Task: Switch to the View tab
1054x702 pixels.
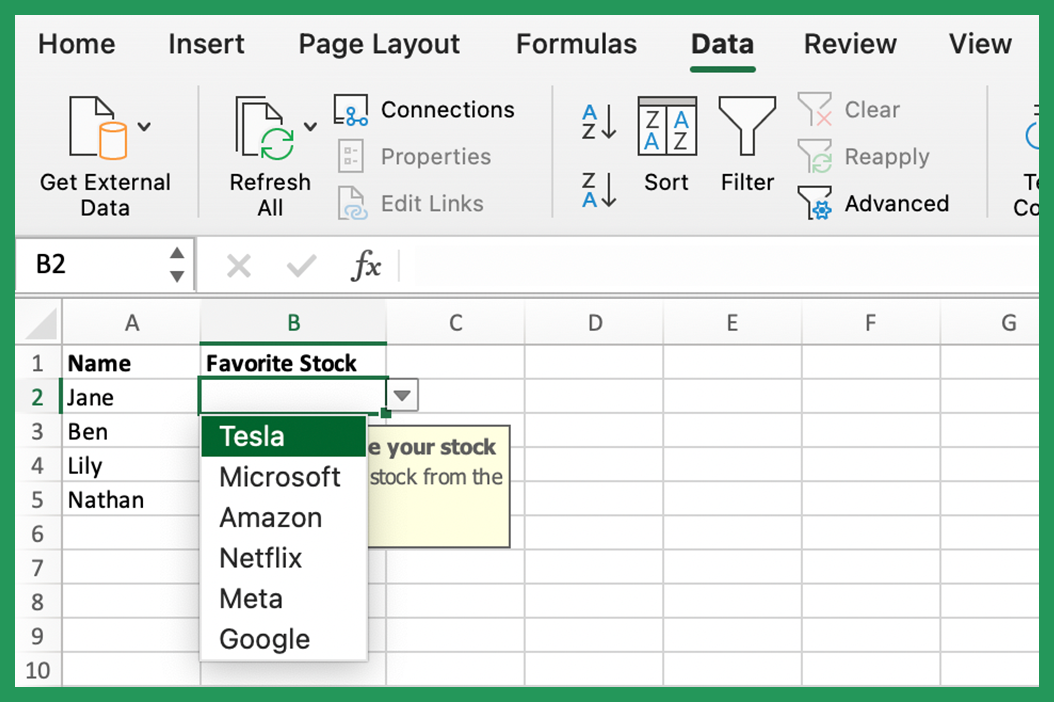Action: click(x=980, y=44)
